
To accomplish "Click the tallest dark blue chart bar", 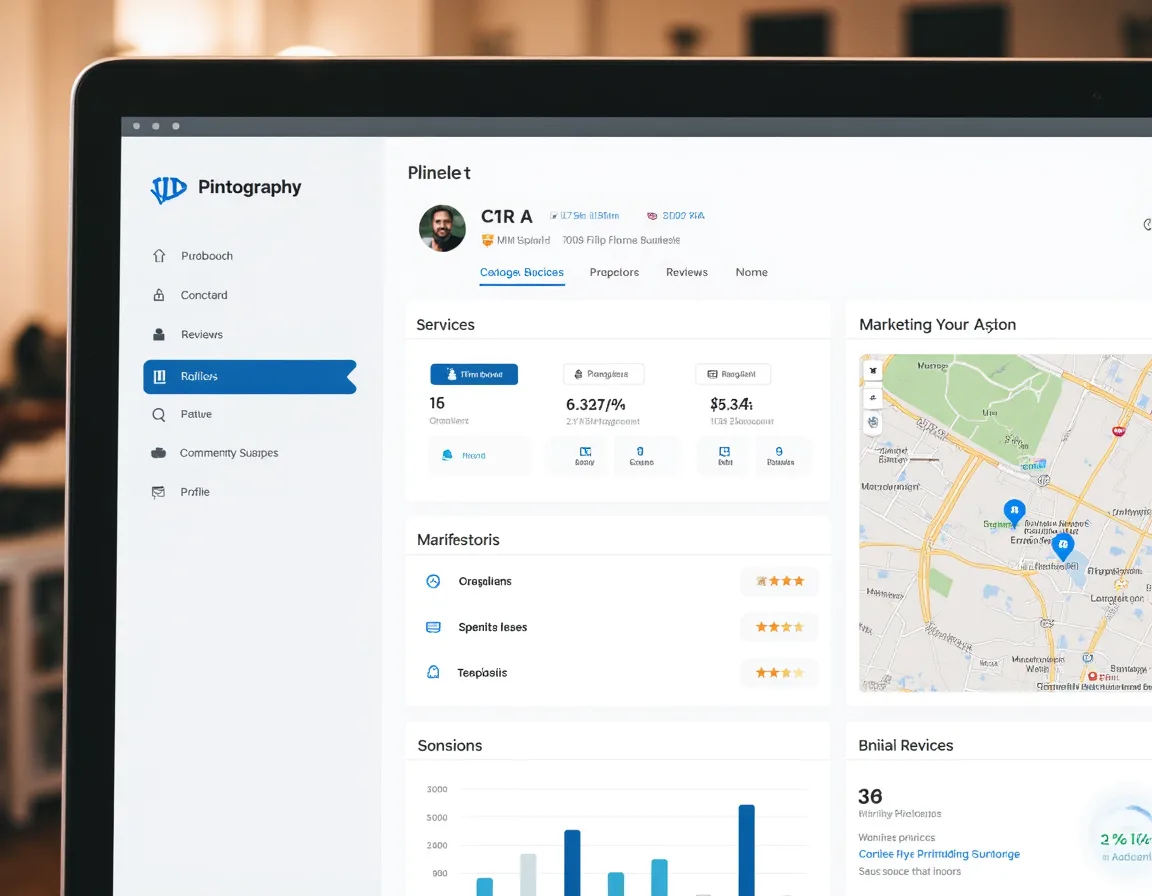I will (746, 850).
